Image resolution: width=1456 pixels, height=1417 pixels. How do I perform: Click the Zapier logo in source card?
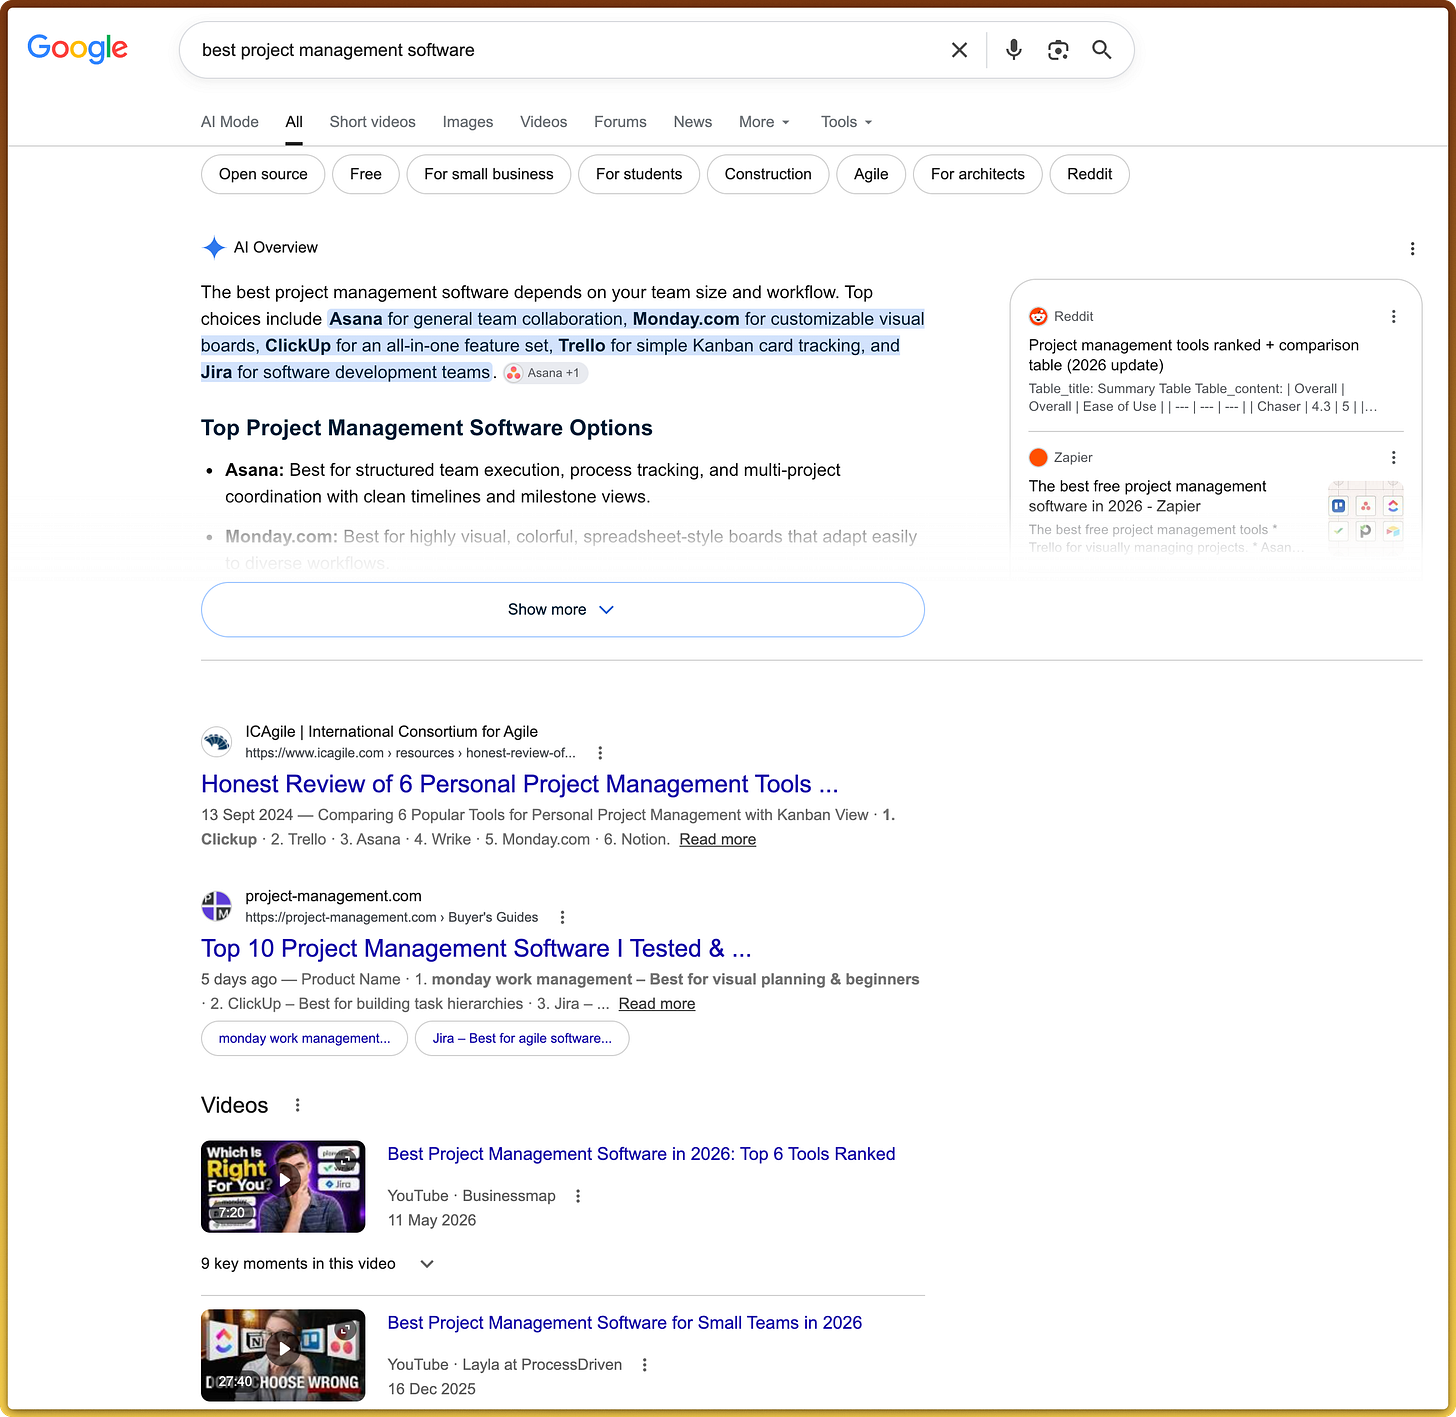[x=1038, y=457]
